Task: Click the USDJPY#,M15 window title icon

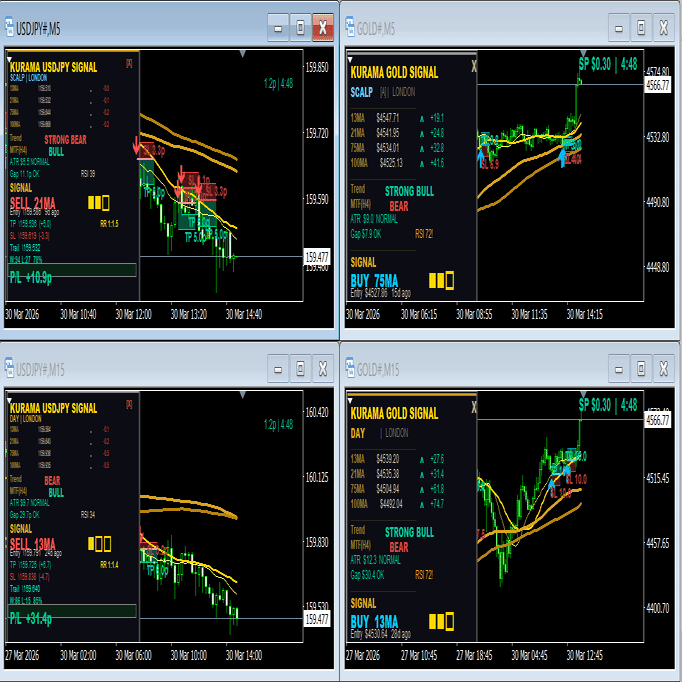Action: tap(9, 368)
